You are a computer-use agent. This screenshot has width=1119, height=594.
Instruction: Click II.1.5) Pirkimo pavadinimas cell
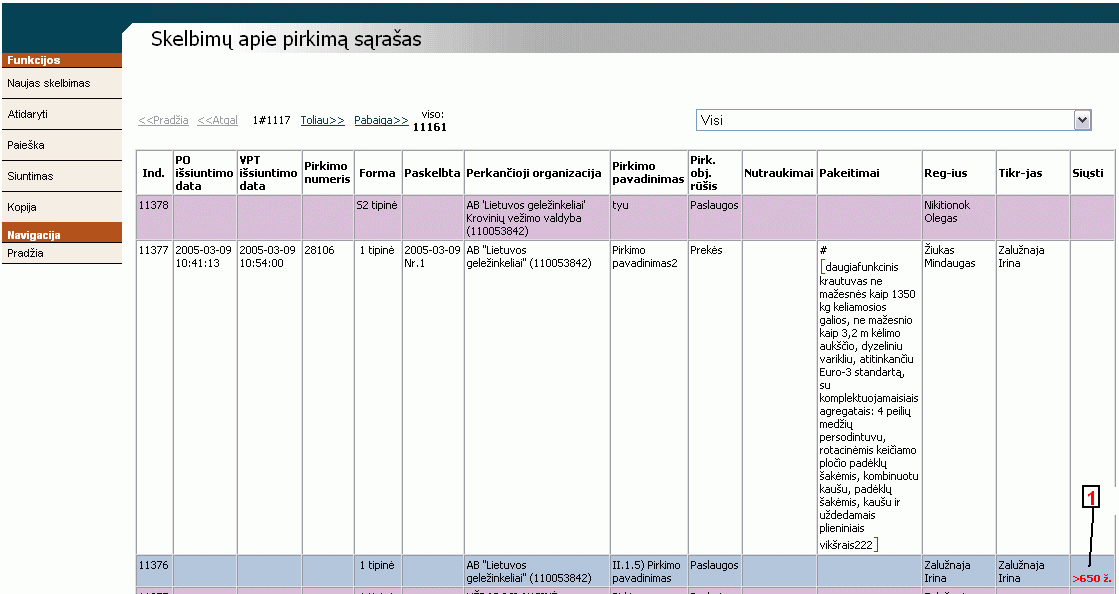point(647,571)
